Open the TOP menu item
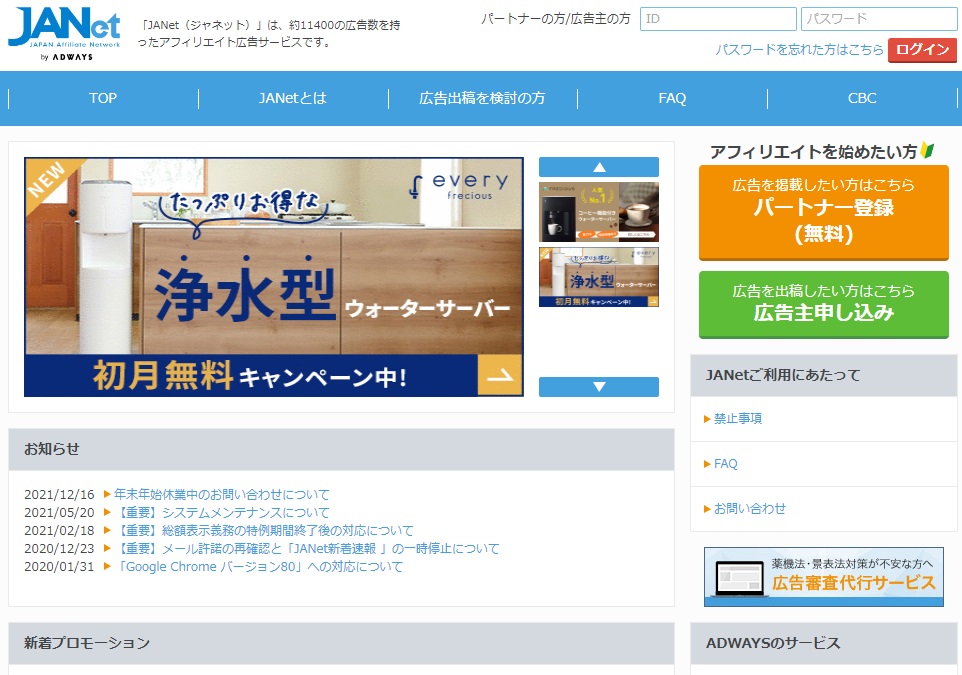 tap(103, 98)
